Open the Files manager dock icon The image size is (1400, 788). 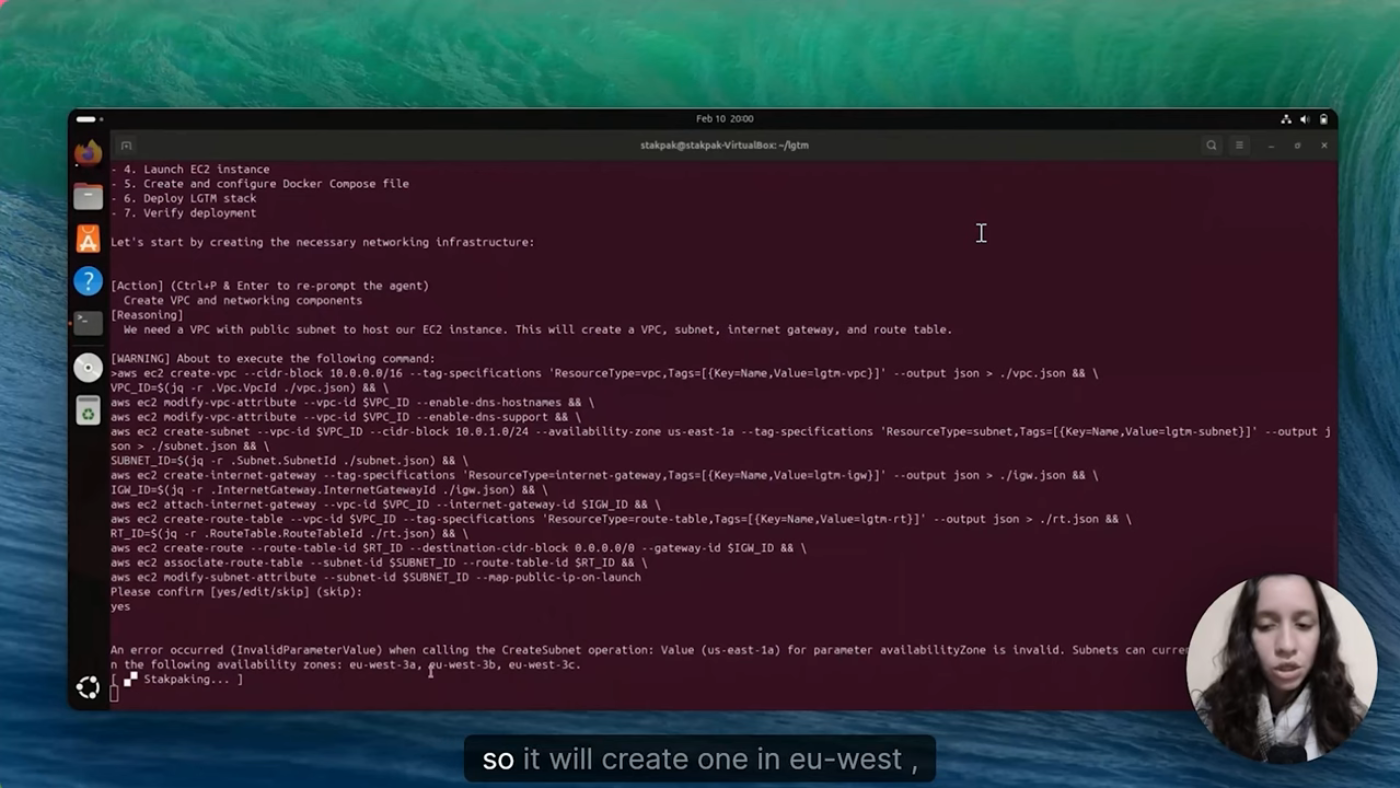88,196
